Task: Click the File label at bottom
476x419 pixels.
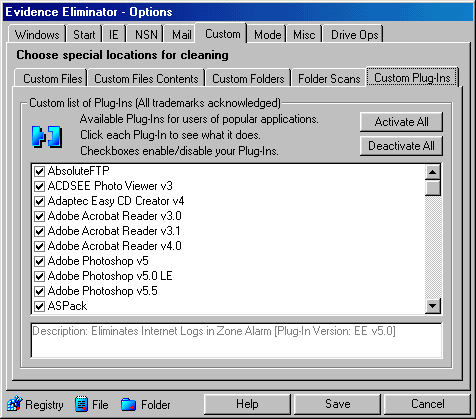Action: coord(100,404)
